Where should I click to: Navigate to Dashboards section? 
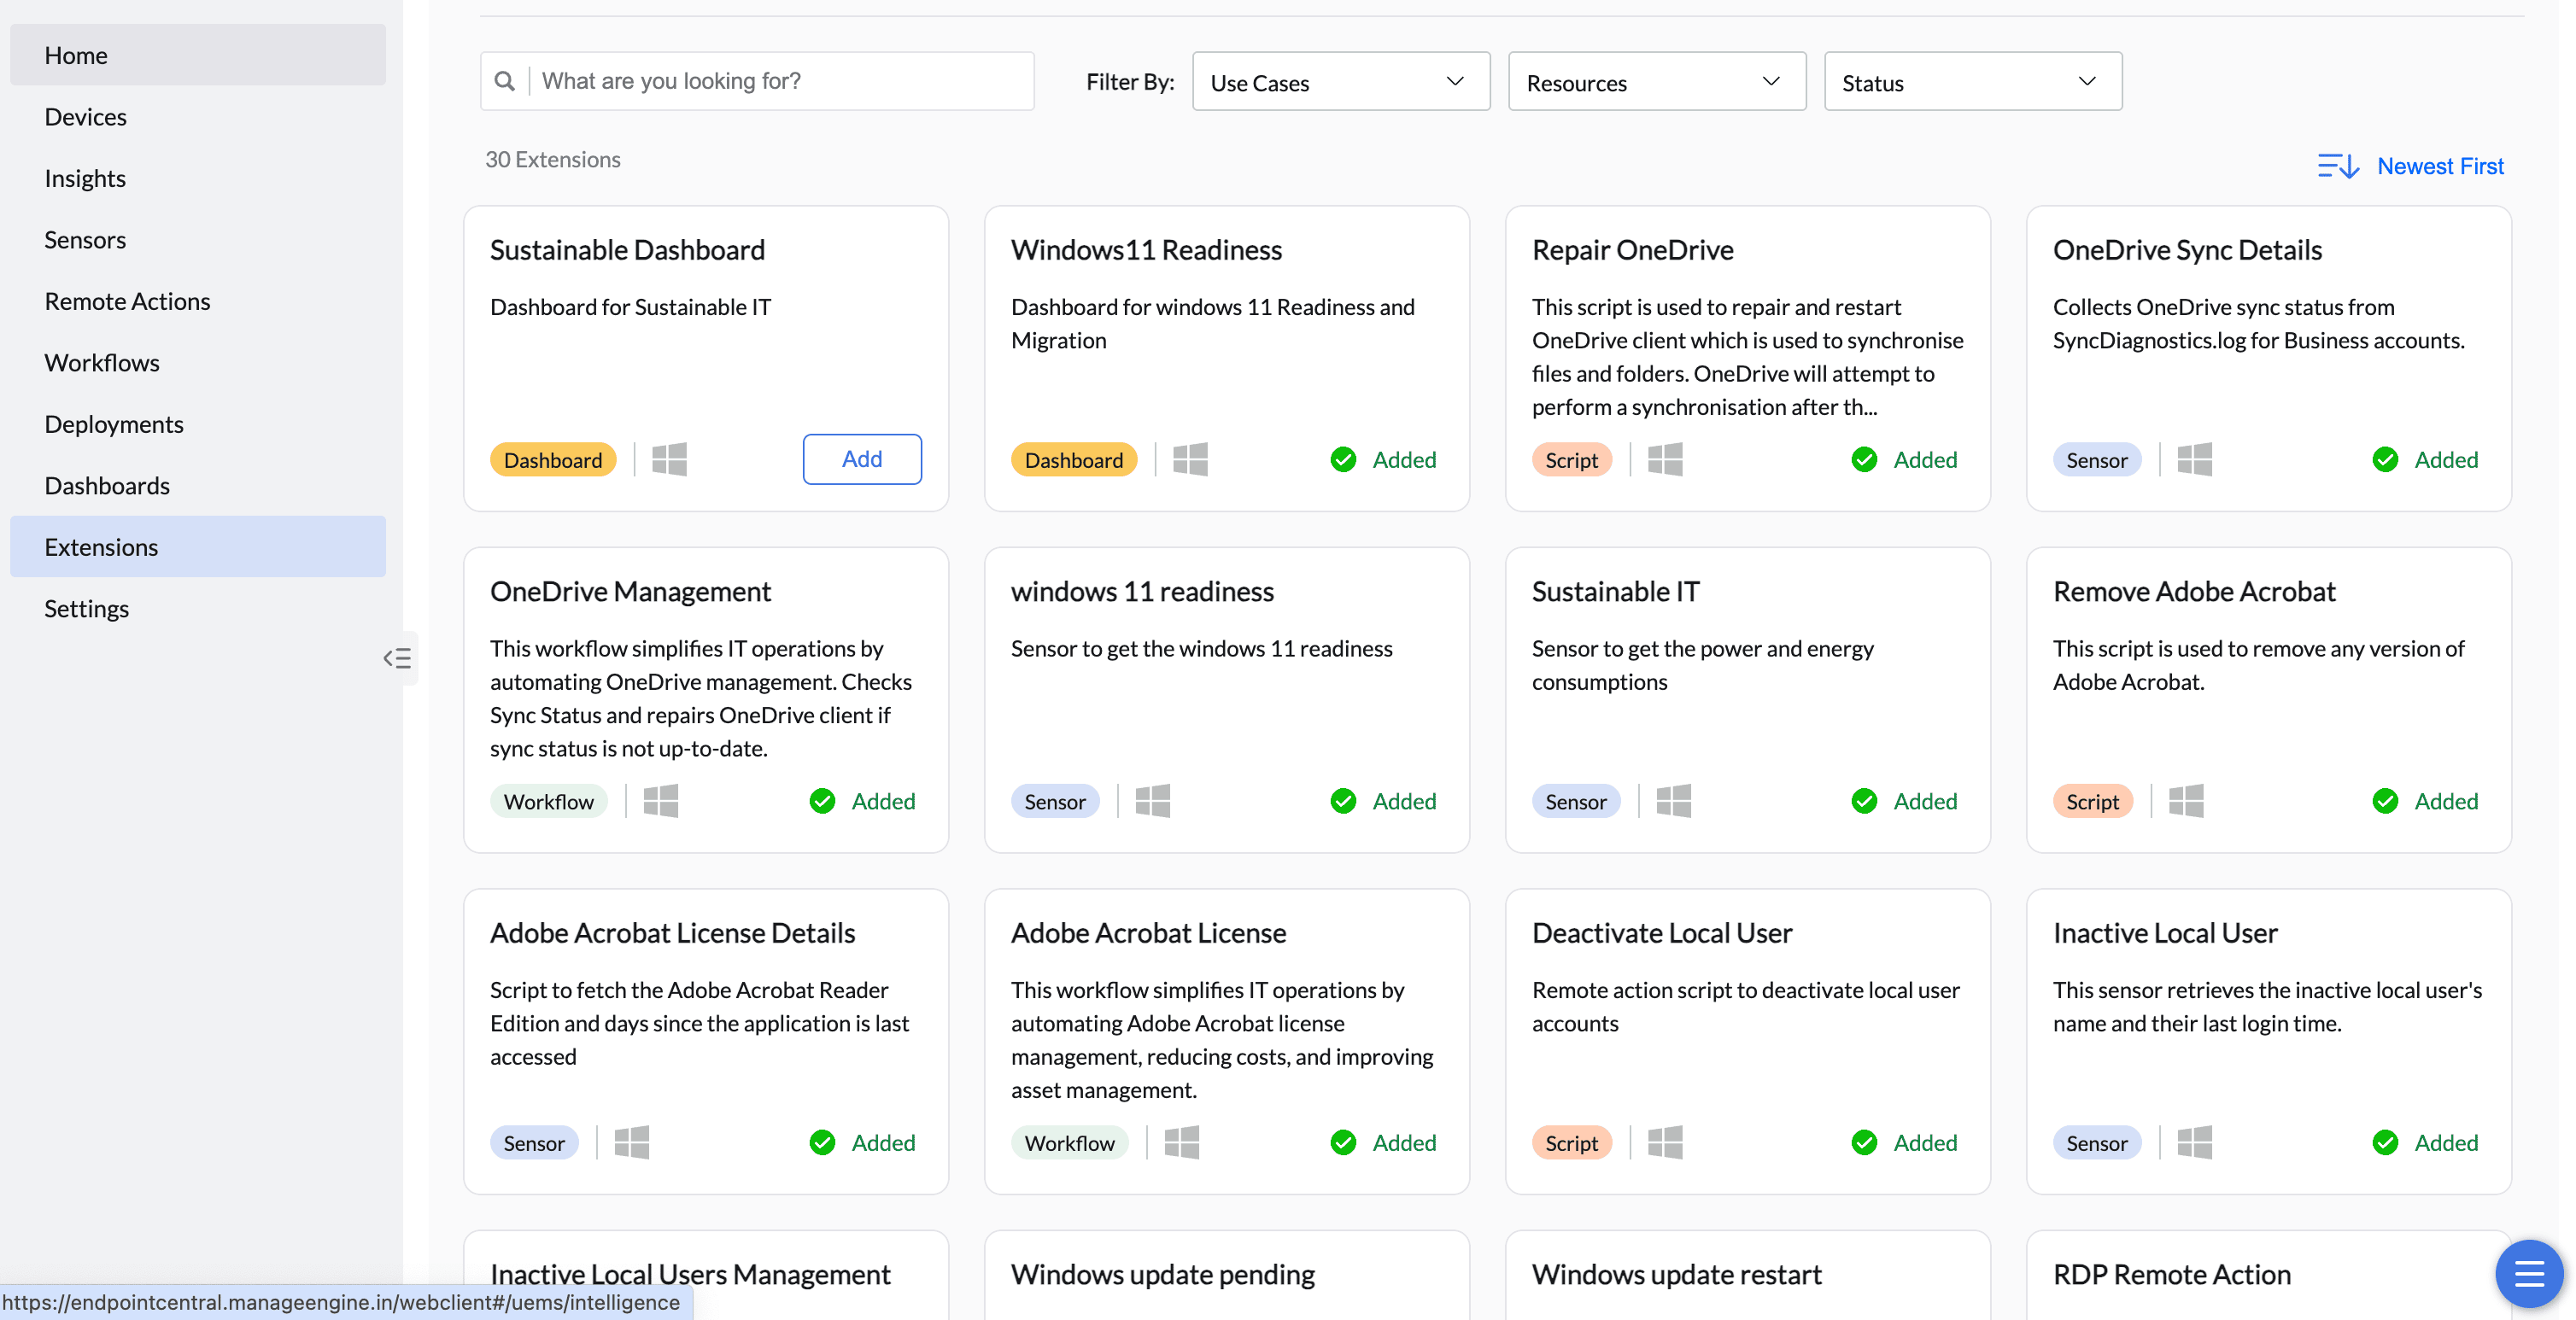click(x=107, y=485)
